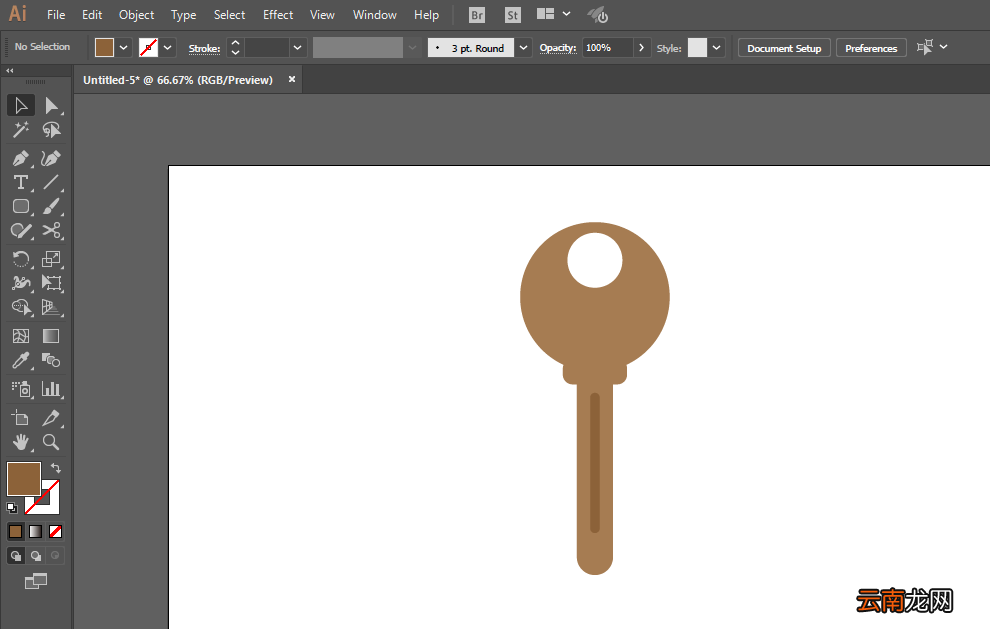Select the Scale tool
Viewport: 990px width, 629px height.
point(51,259)
